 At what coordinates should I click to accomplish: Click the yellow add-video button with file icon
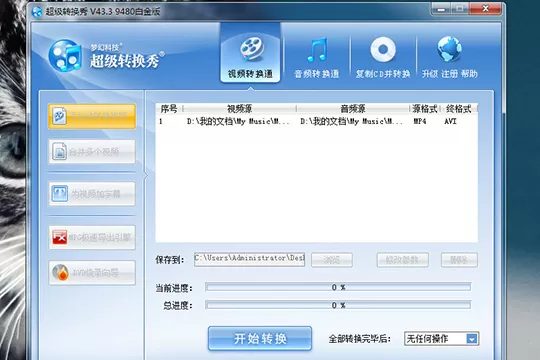click(92, 116)
